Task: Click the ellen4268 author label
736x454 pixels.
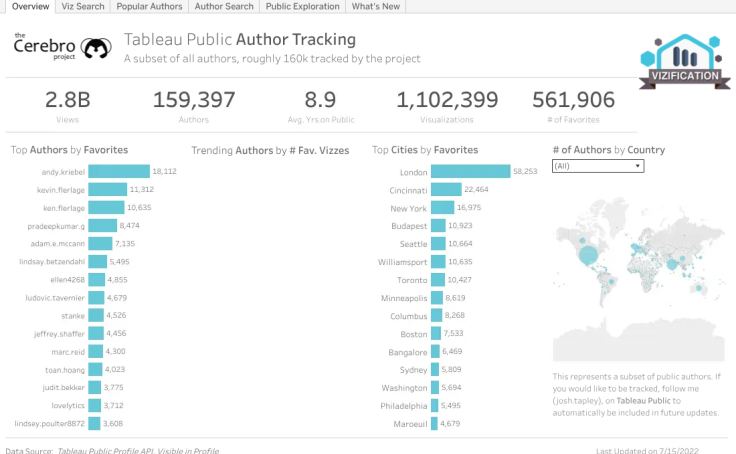Action: [68, 280]
